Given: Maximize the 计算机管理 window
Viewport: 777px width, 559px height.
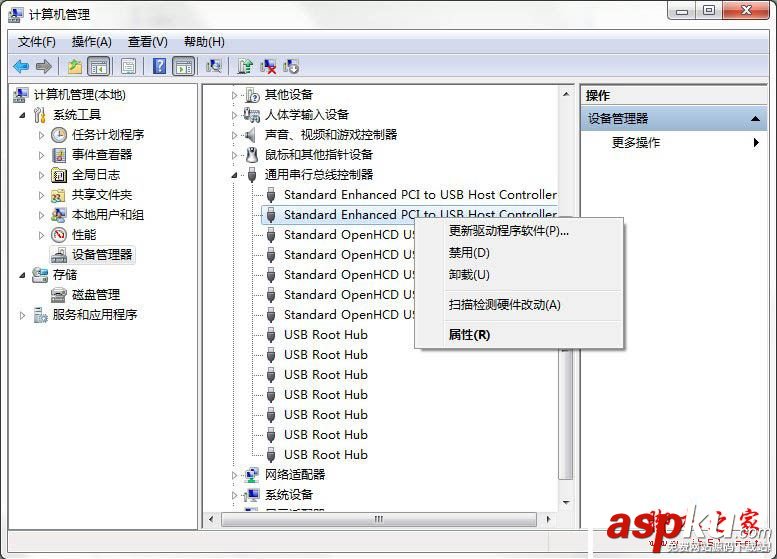Looking at the screenshot, I should [709, 10].
